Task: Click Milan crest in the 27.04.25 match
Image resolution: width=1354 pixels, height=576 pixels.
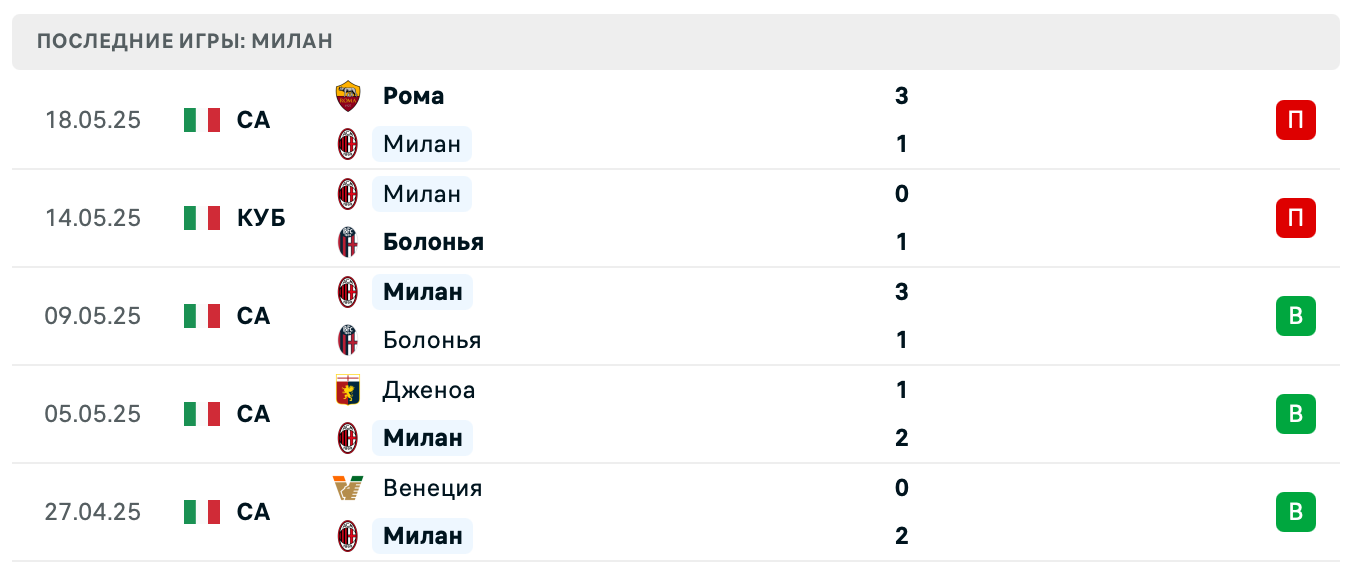Action: (347, 536)
